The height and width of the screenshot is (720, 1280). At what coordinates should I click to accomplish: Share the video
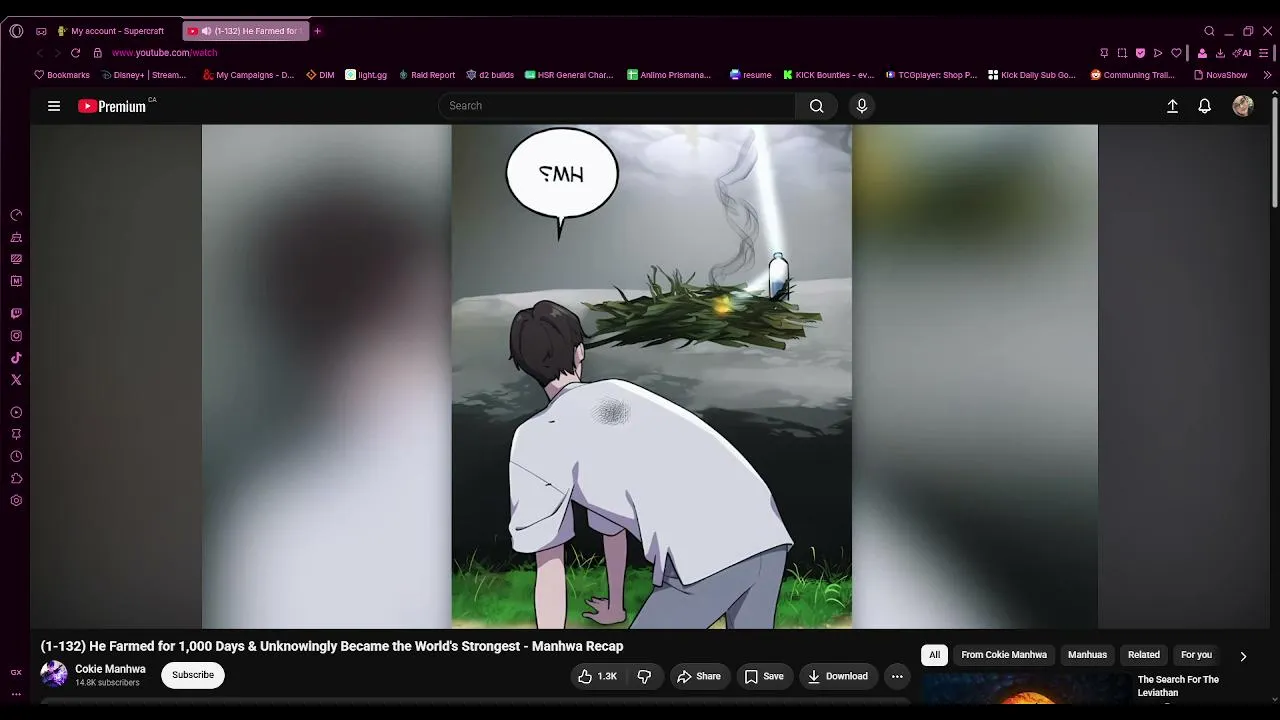[698, 677]
